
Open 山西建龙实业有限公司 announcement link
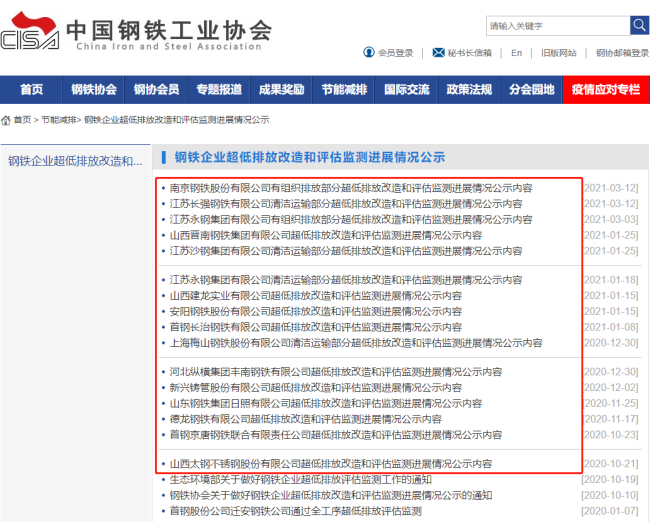click(x=315, y=296)
